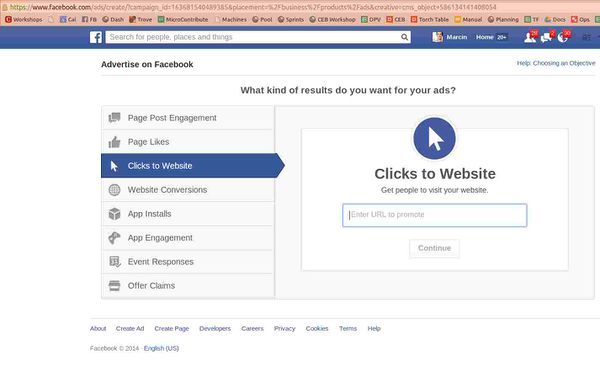The height and width of the screenshot is (371, 600).
Task: Go to Home in Facebook header
Action: tap(484, 37)
